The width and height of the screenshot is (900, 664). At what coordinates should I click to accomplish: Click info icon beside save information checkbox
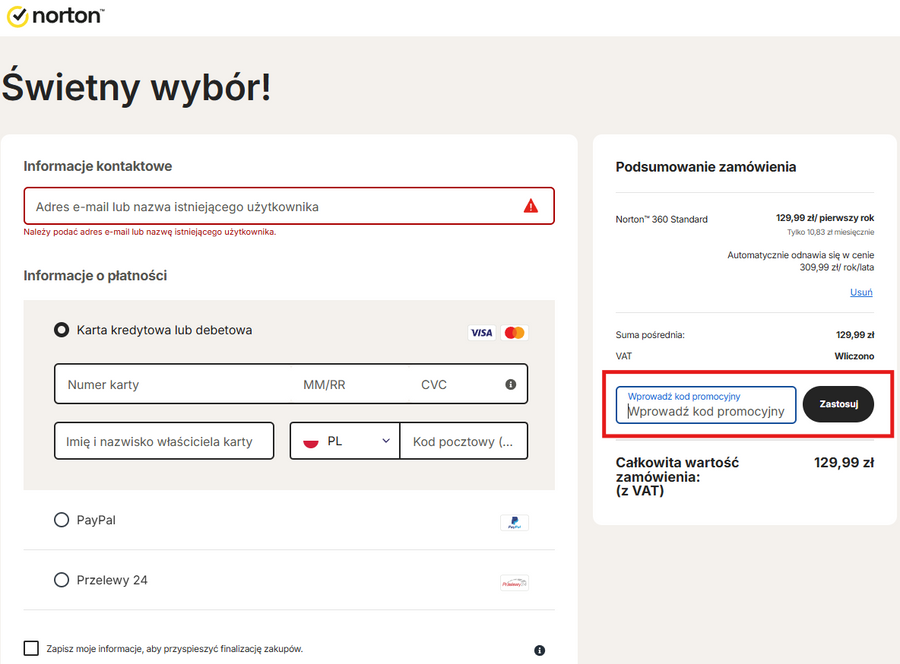[539, 650]
